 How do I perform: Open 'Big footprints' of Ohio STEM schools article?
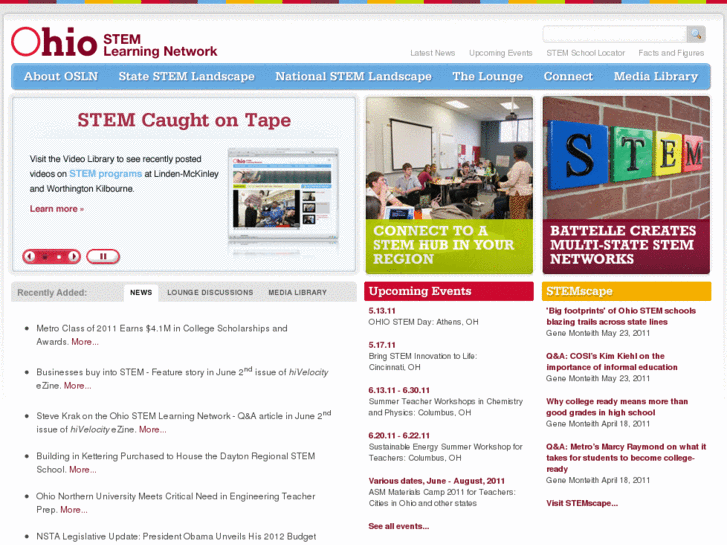pyautogui.click(x=621, y=316)
